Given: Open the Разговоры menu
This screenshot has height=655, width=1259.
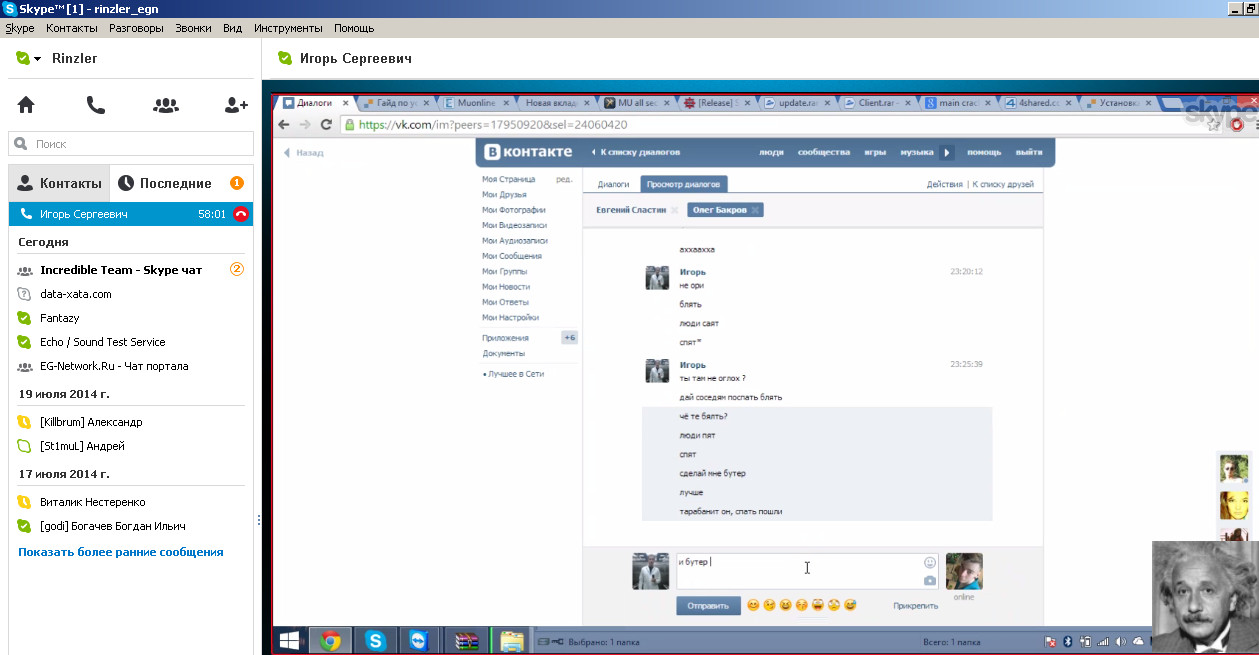Looking at the screenshot, I should [x=136, y=28].
